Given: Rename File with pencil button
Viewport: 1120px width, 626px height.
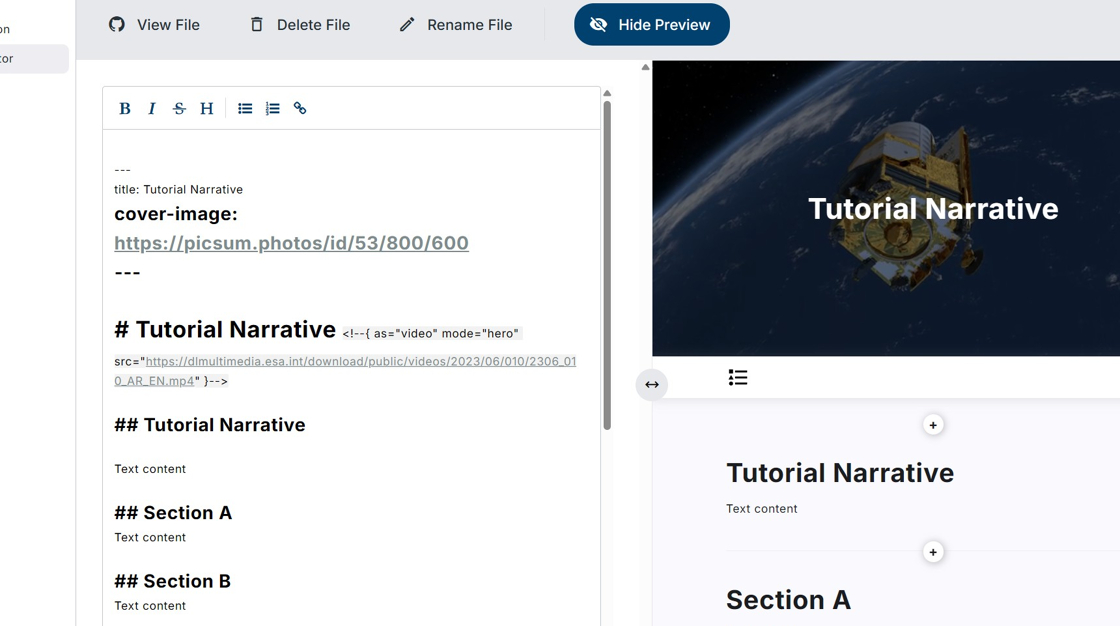Looking at the screenshot, I should point(455,25).
